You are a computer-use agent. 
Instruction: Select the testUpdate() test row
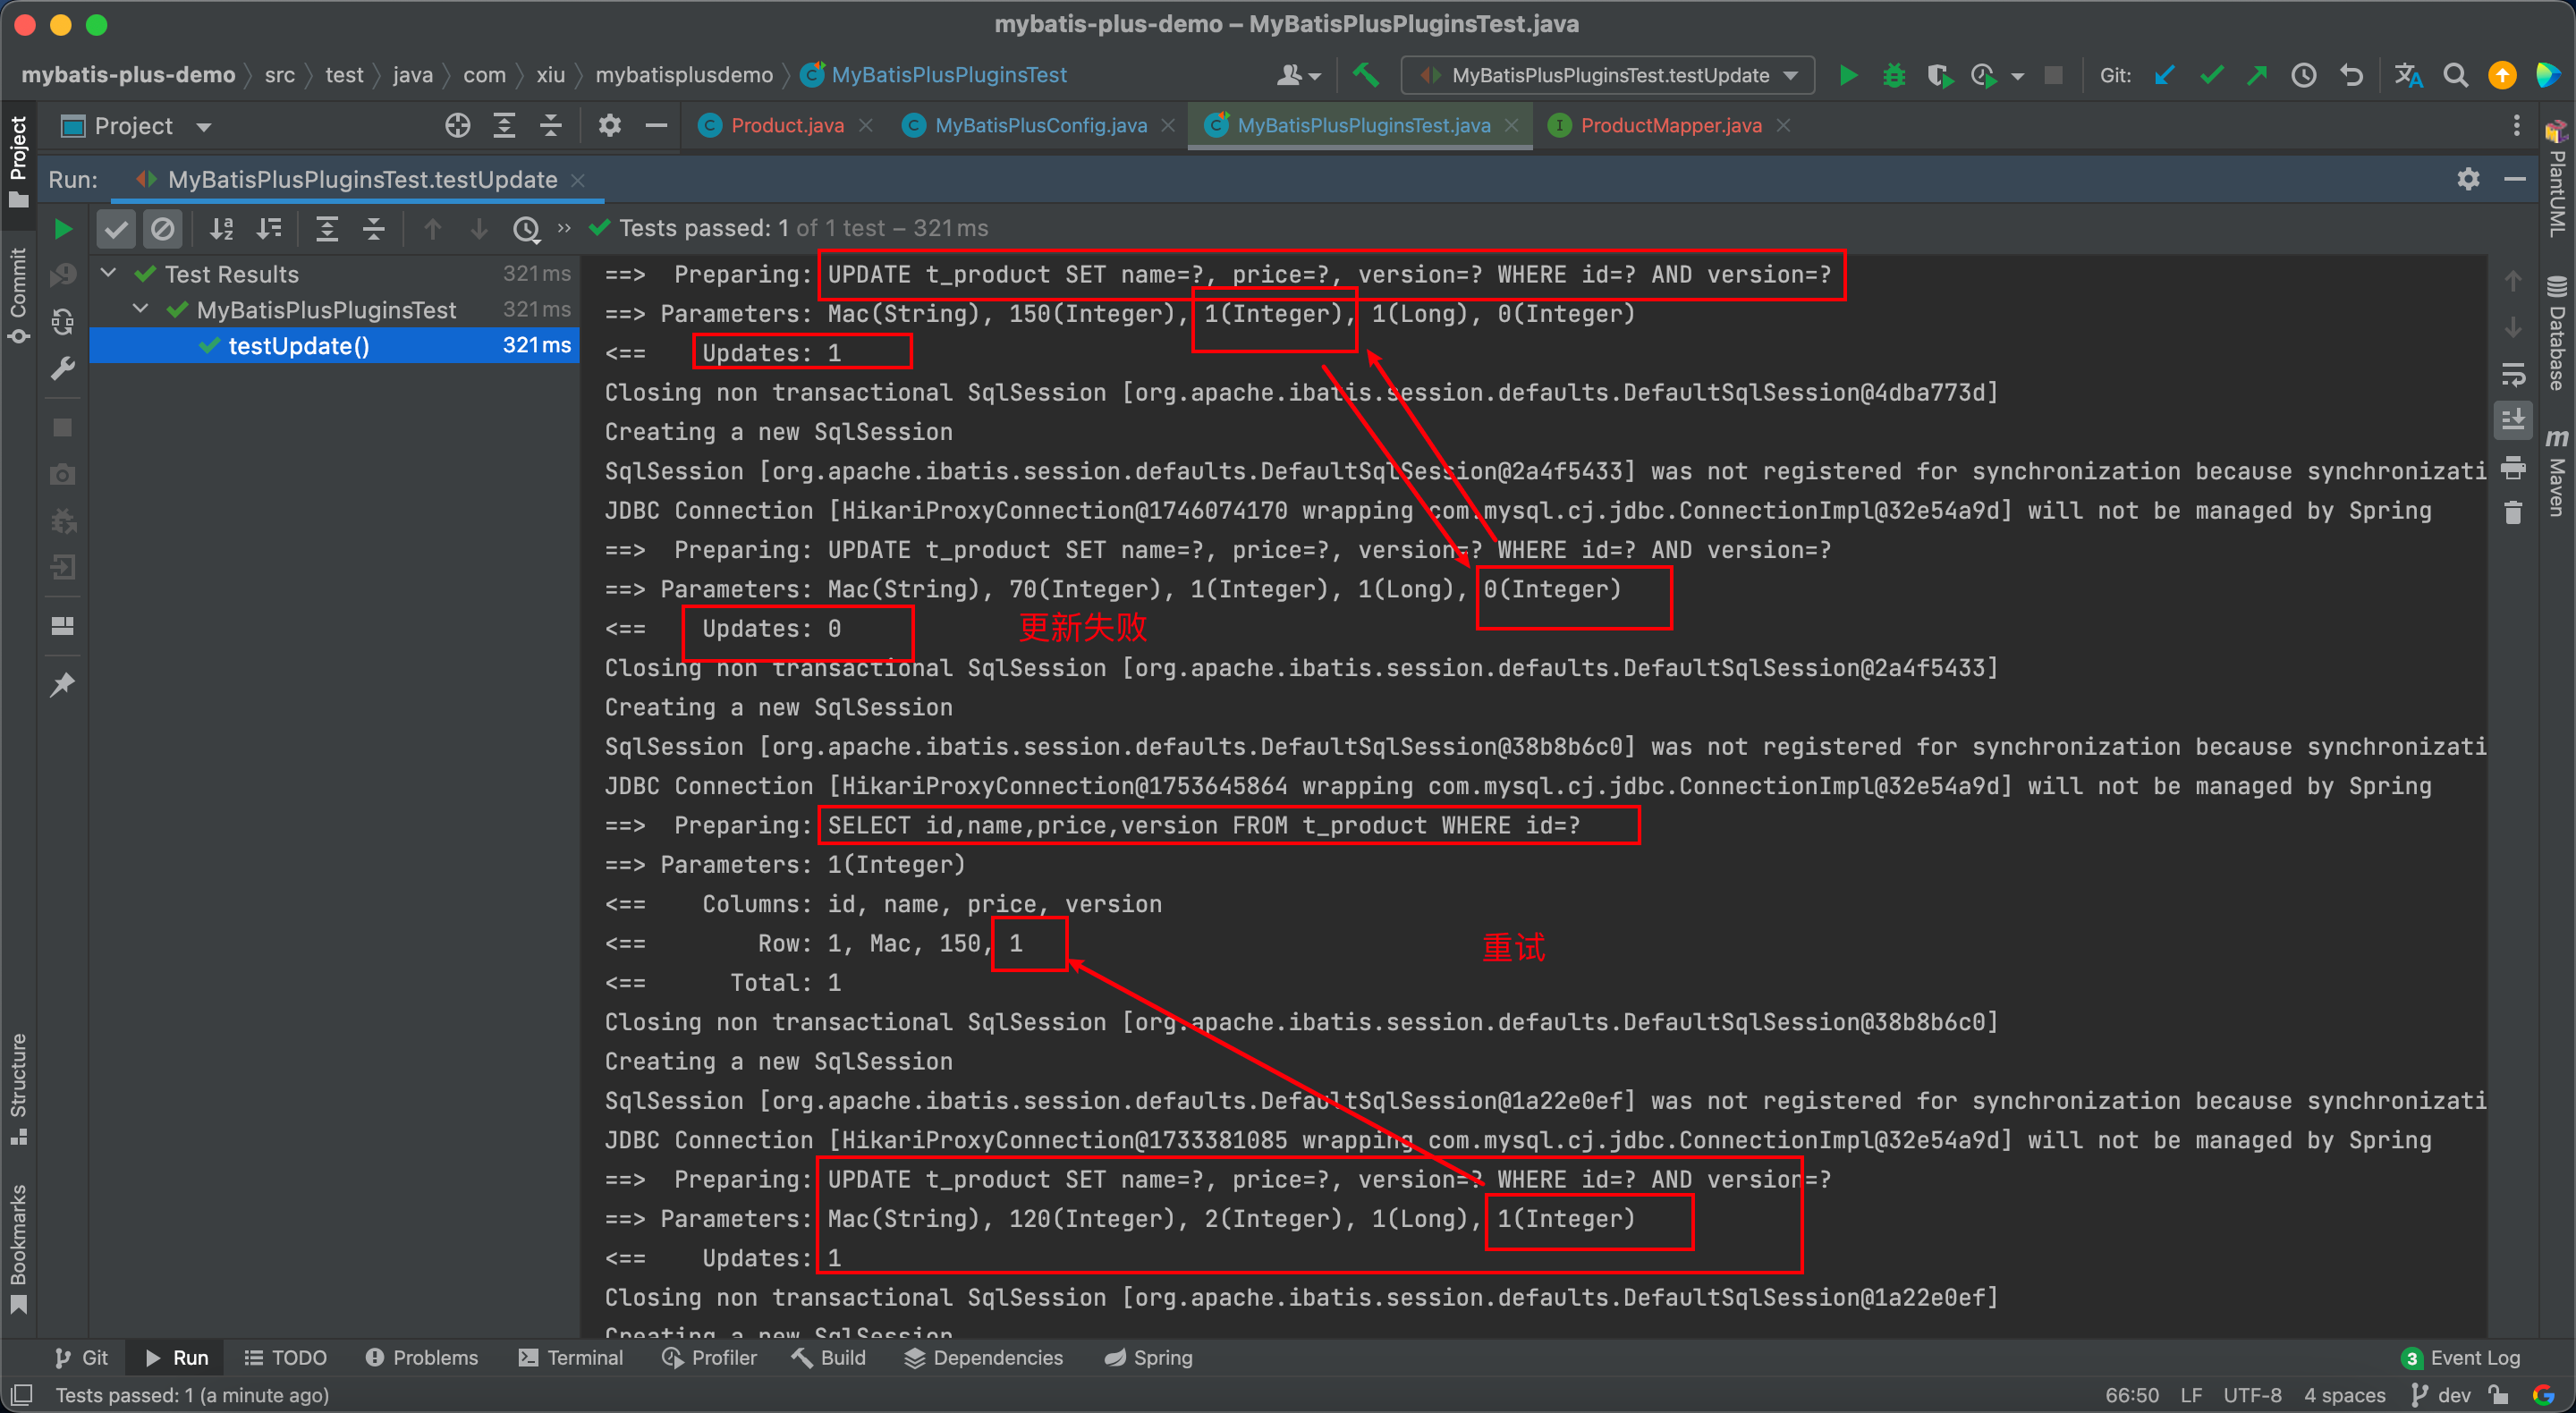[x=334, y=346]
